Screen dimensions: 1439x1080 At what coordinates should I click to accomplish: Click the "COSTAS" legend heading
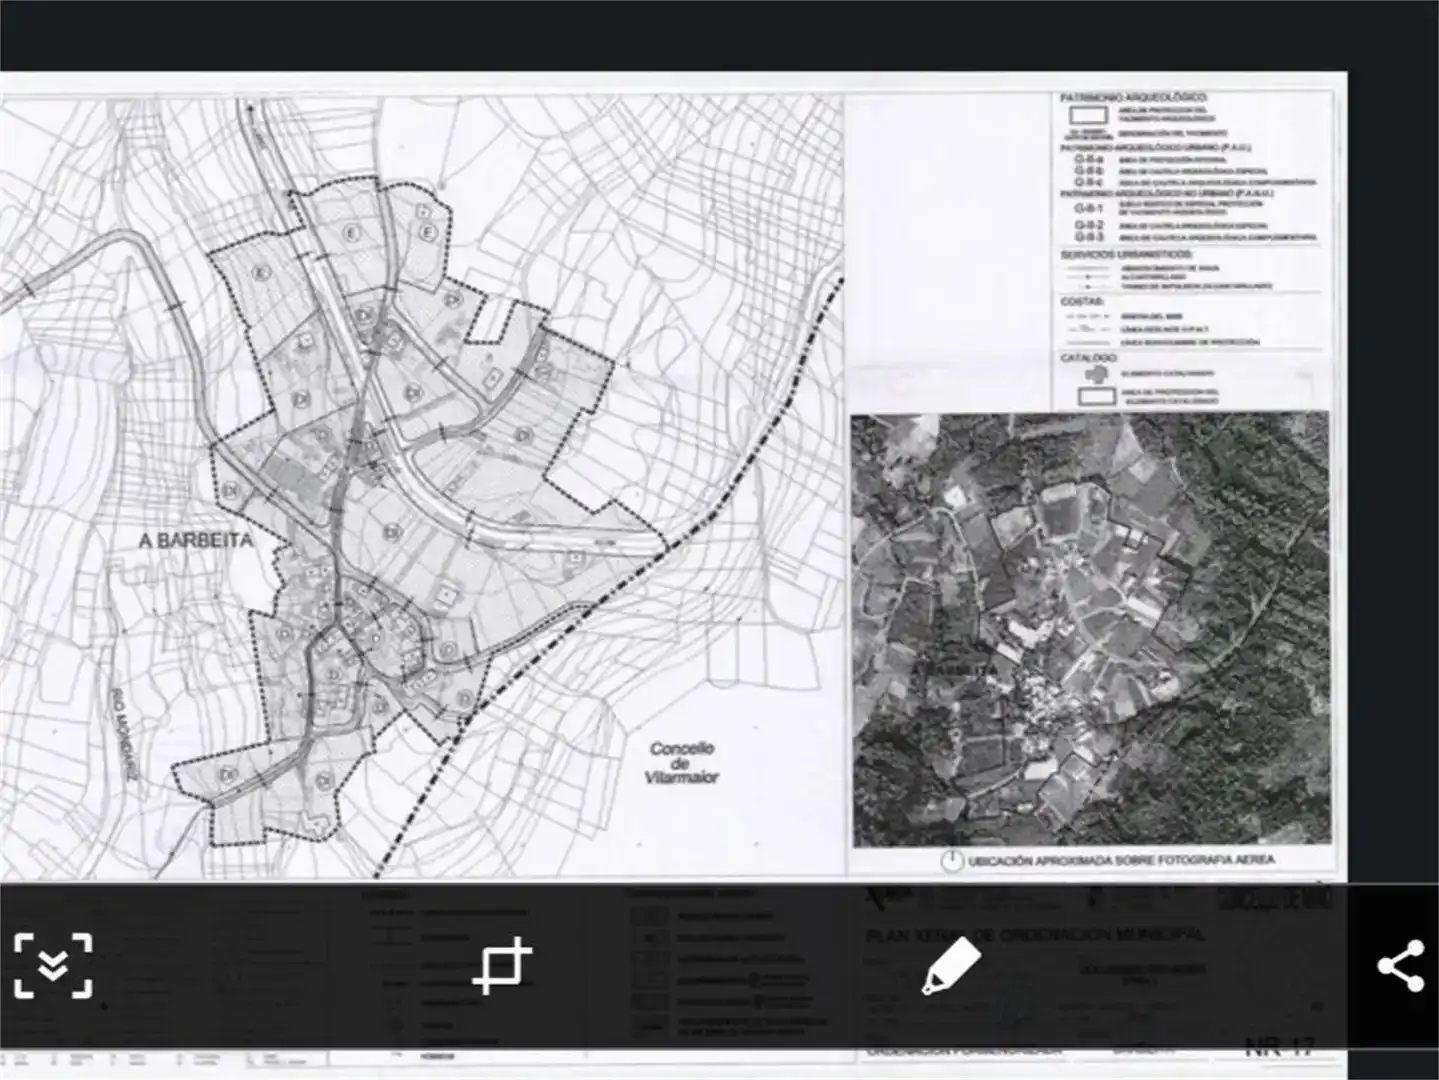[x=1082, y=301]
